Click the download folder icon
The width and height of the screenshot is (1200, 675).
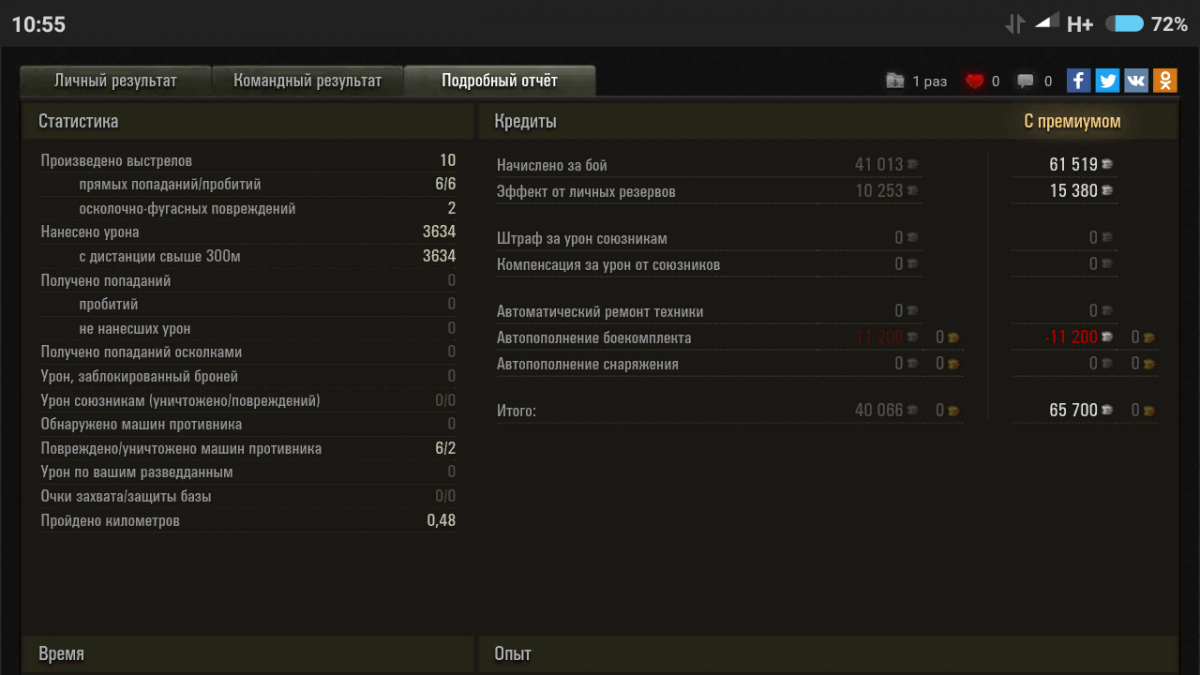click(895, 82)
